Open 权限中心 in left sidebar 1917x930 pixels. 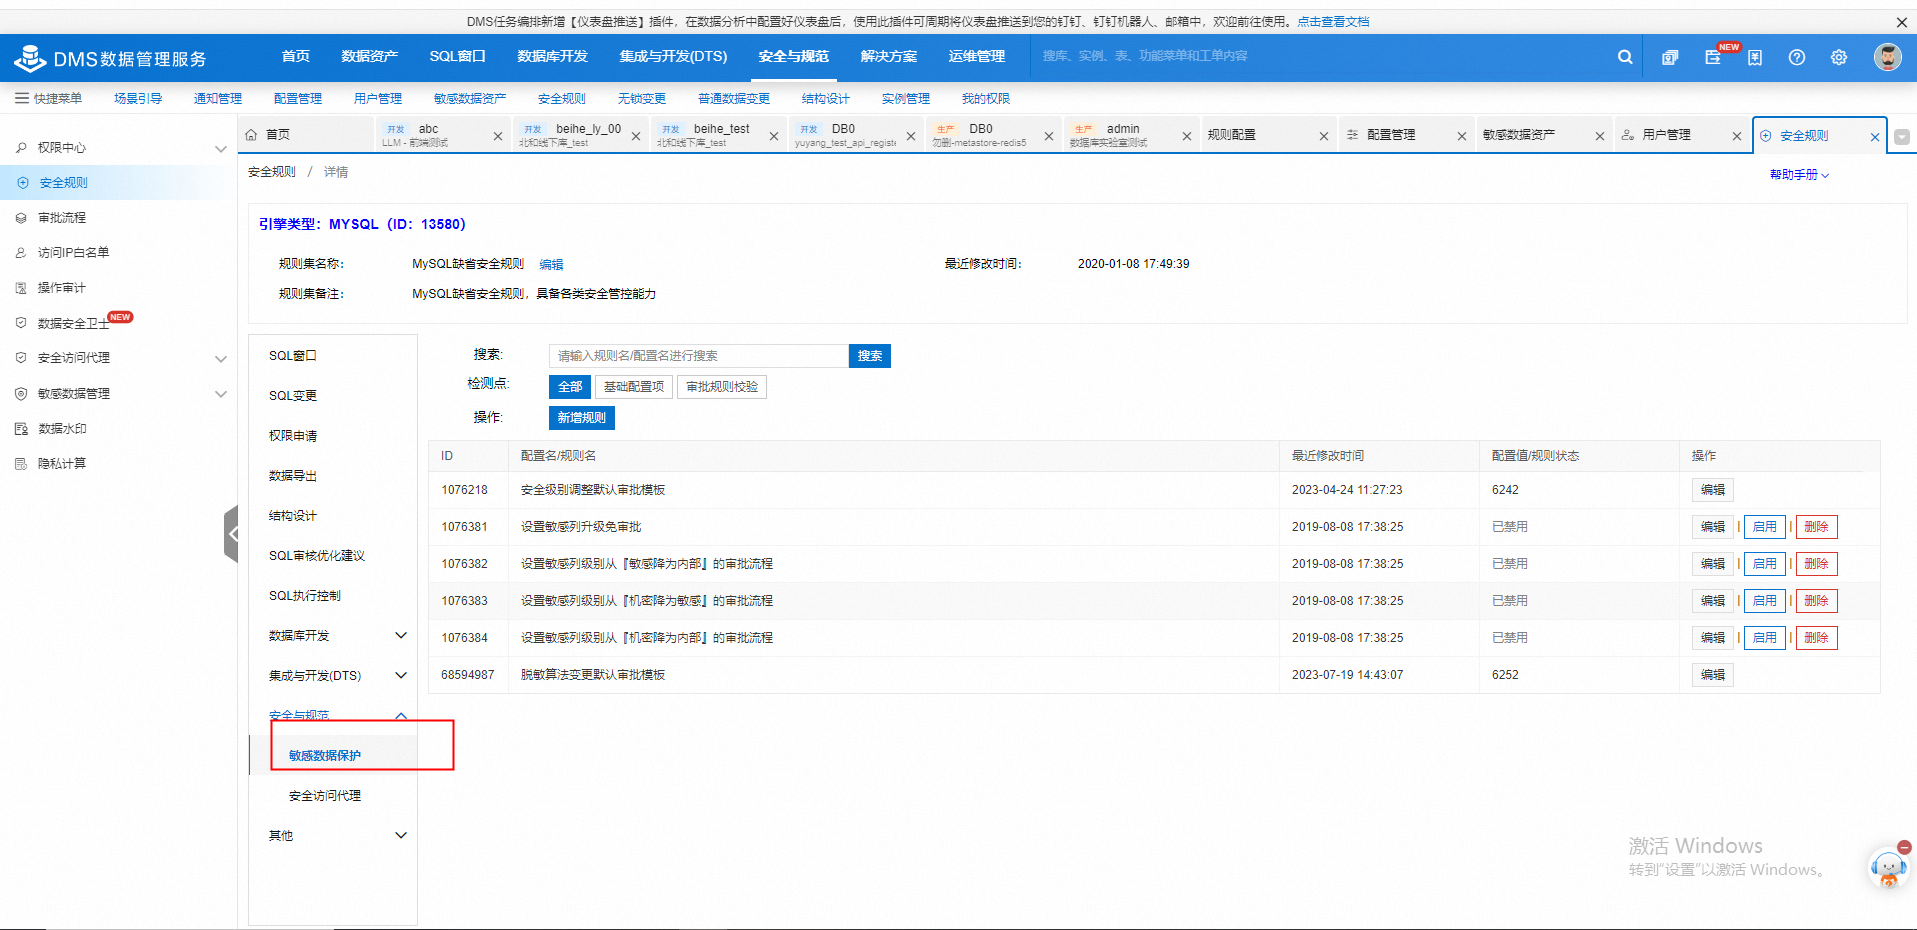pos(62,147)
